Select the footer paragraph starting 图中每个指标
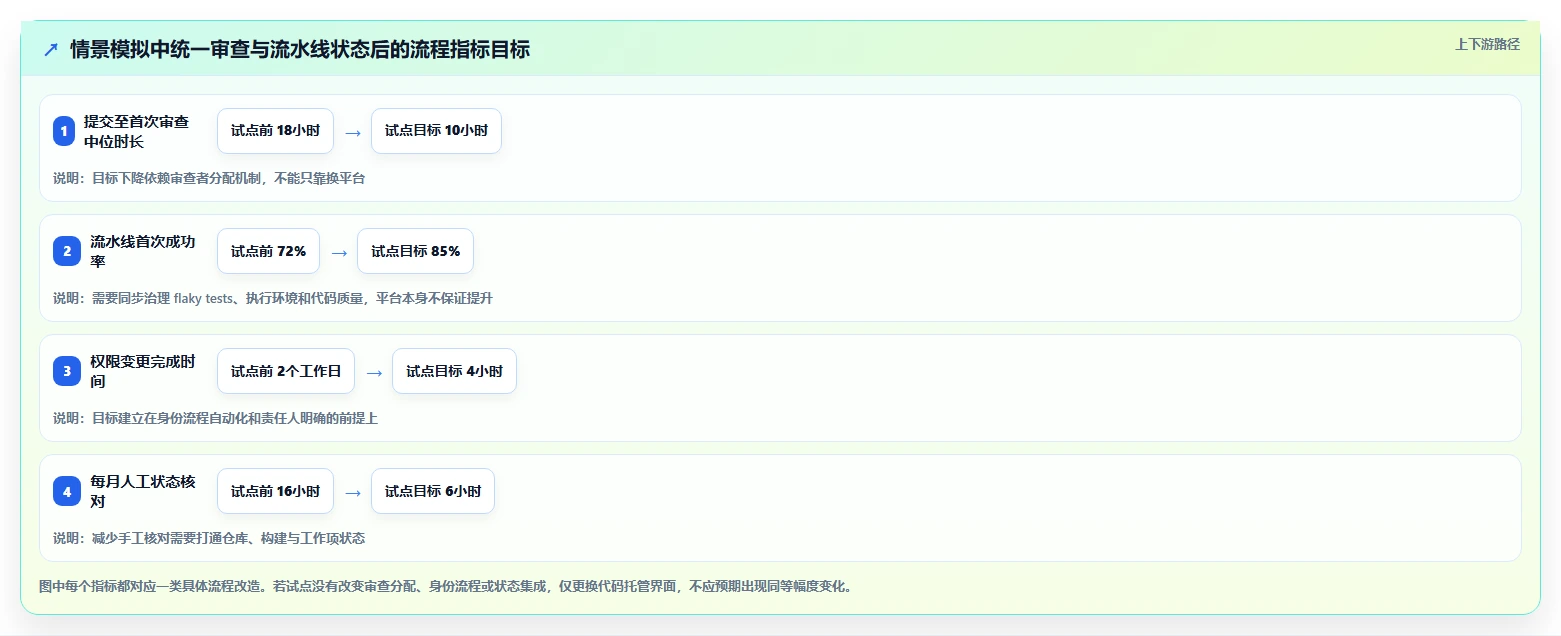The height and width of the screenshot is (636, 1561). pyautogui.click(x=445, y=586)
